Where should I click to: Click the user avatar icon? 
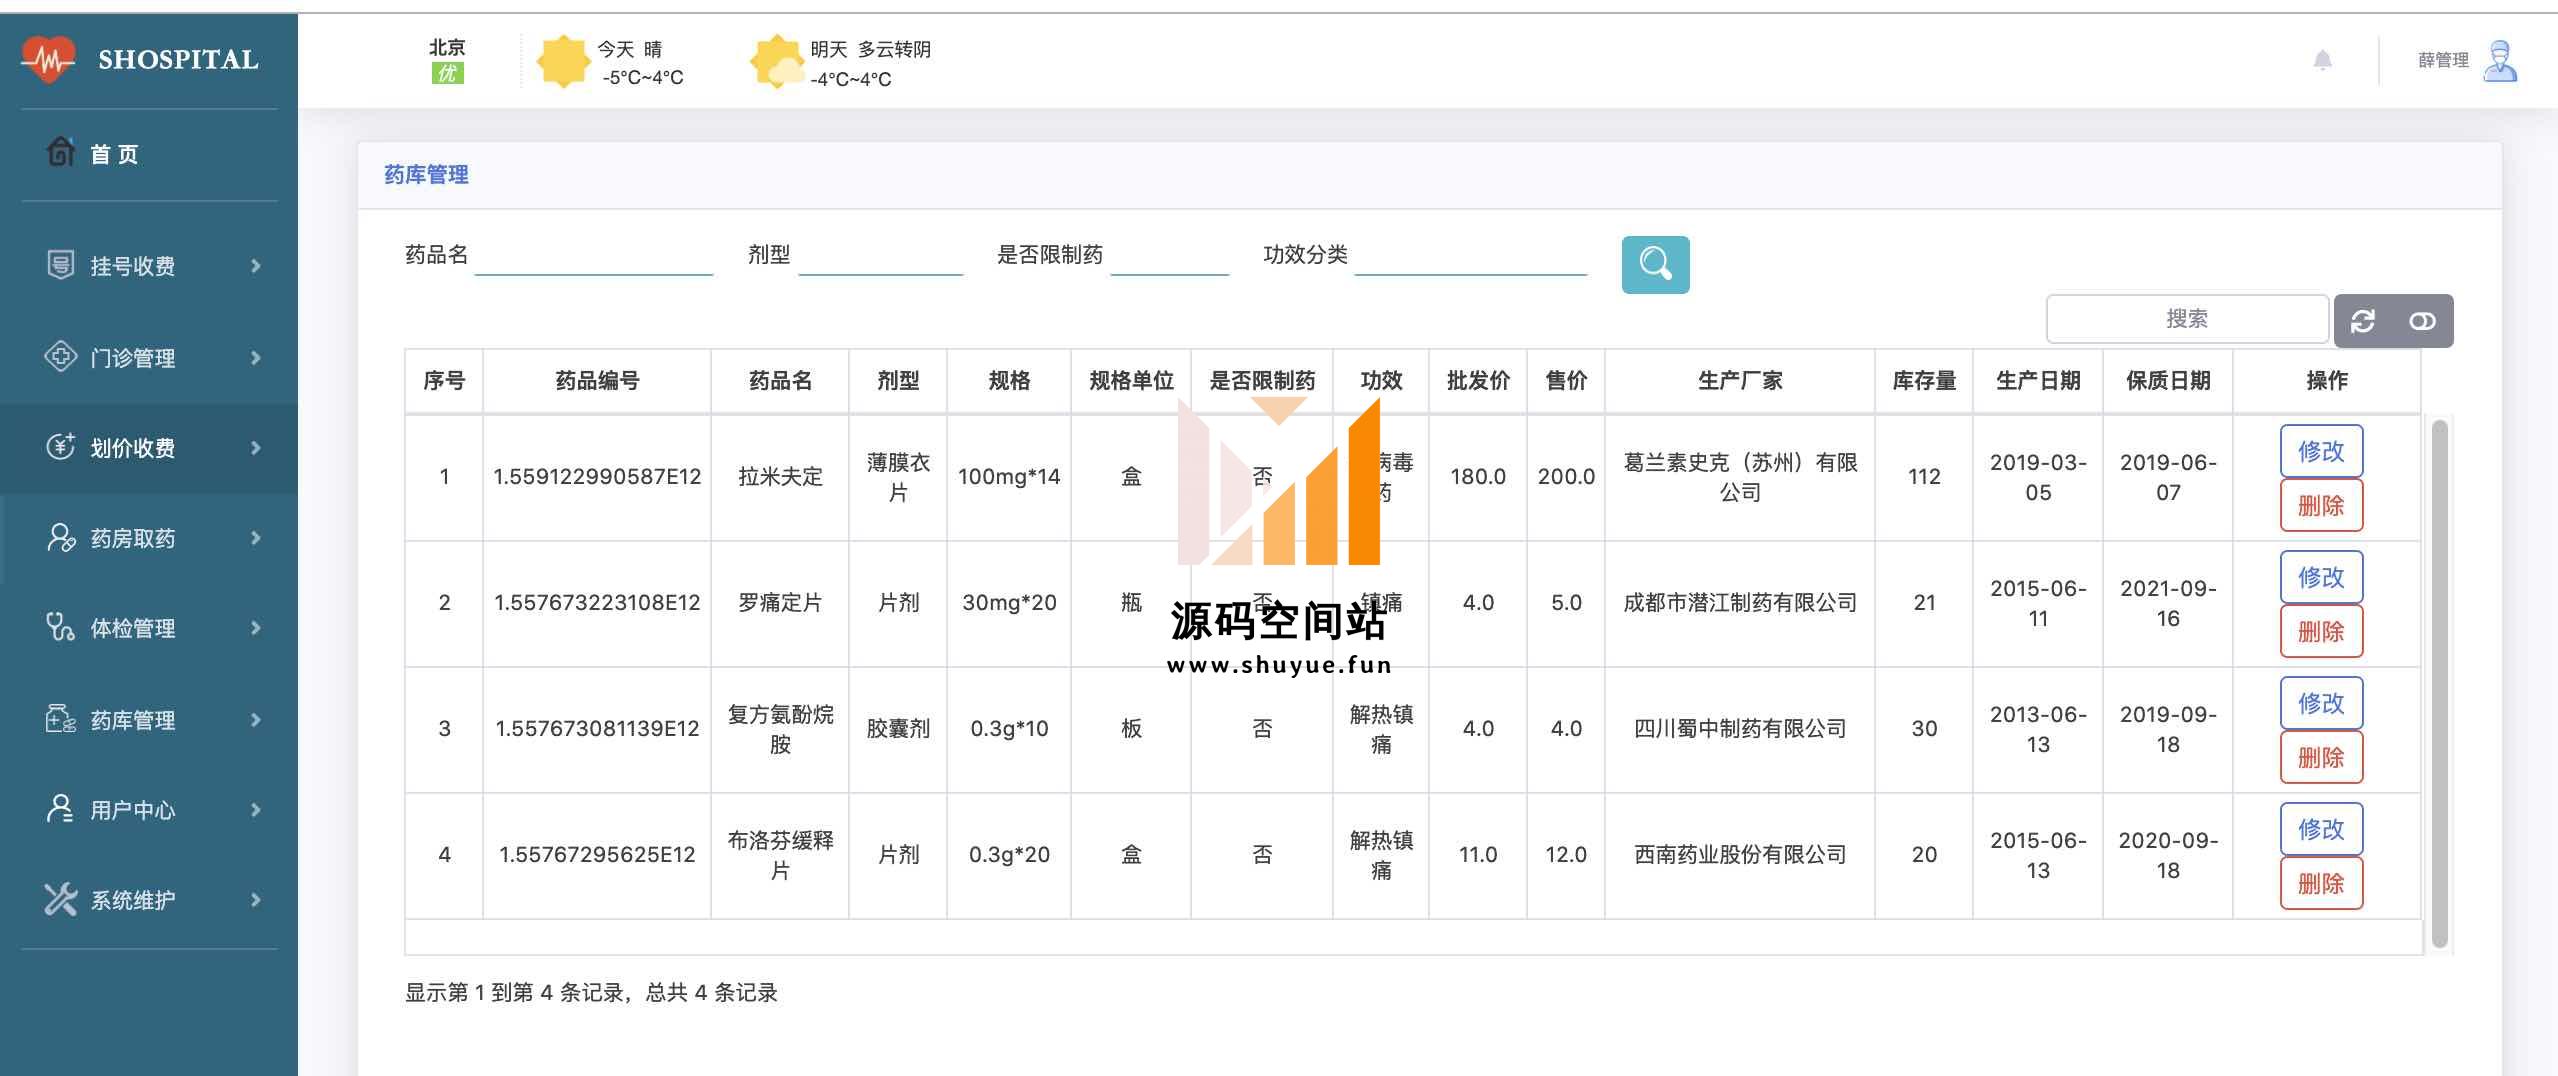coord(2500,61)
